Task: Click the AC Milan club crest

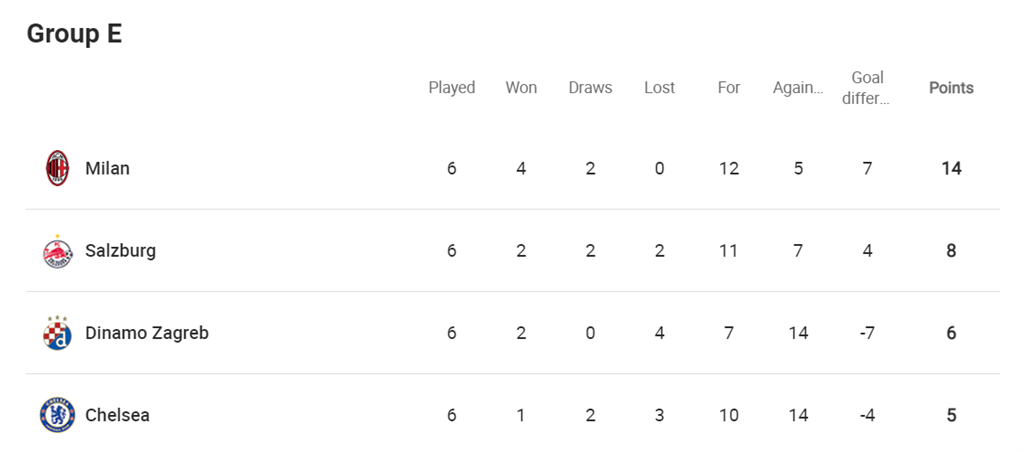Action: click(58, 168)
